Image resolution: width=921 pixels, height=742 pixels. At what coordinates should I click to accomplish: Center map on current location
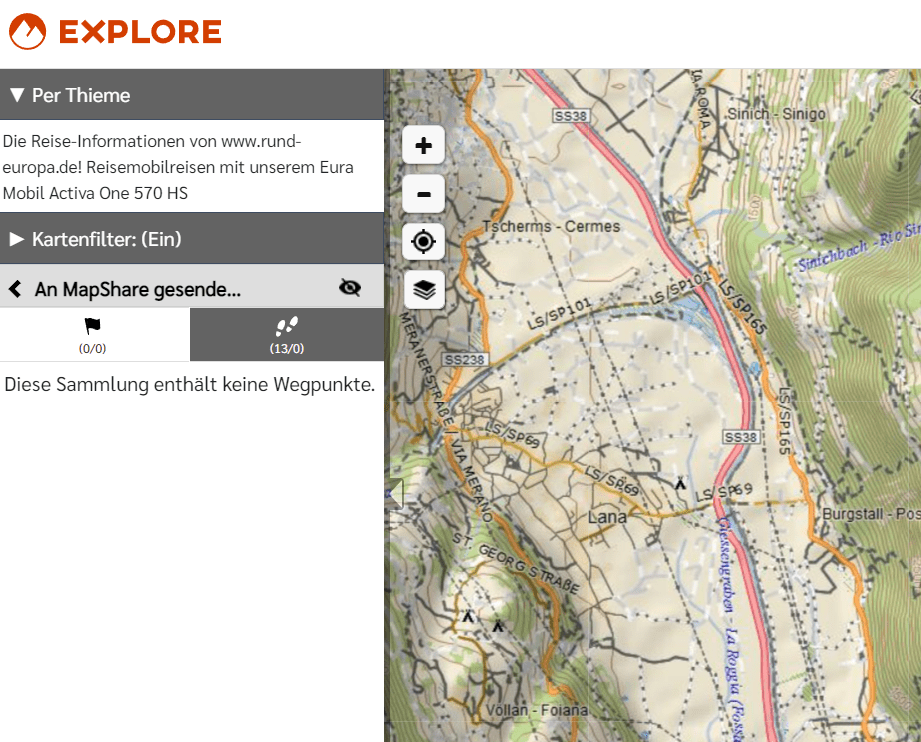(423, 241)
